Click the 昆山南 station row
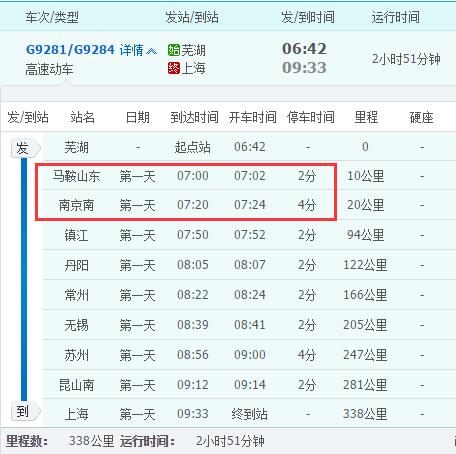 249,385
